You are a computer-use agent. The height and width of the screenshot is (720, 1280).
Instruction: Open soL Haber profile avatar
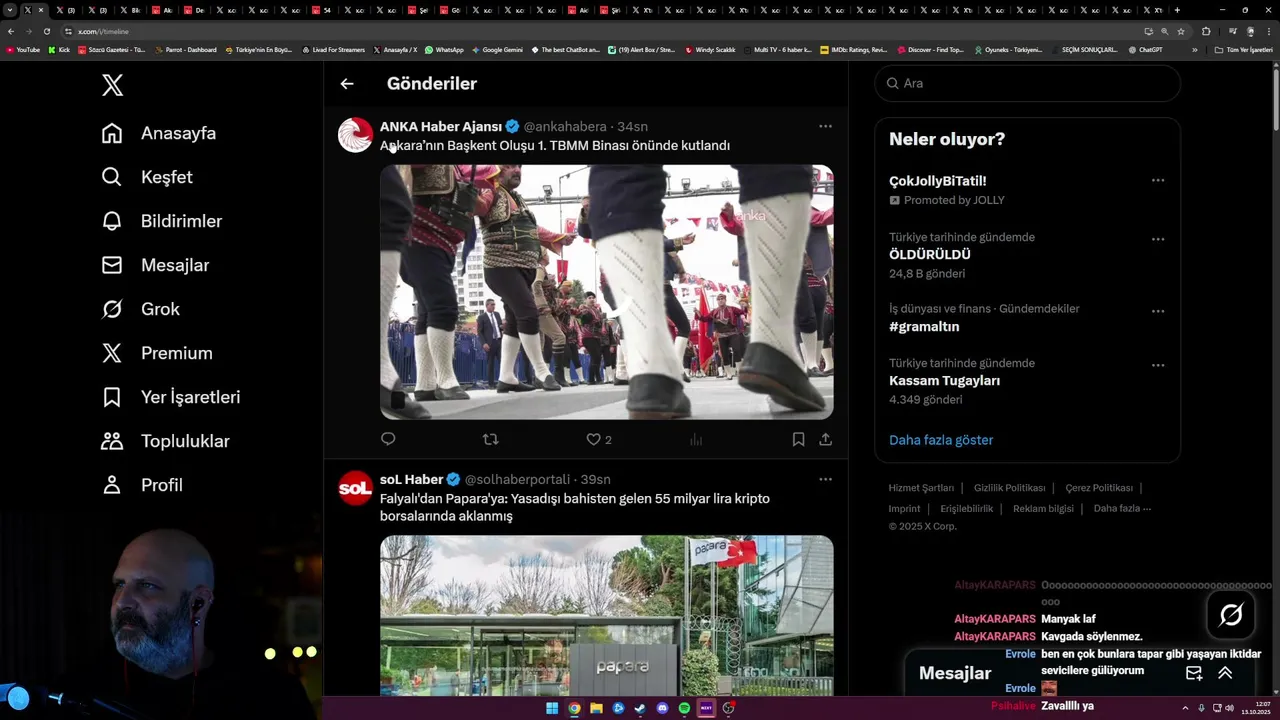point(355,488)
